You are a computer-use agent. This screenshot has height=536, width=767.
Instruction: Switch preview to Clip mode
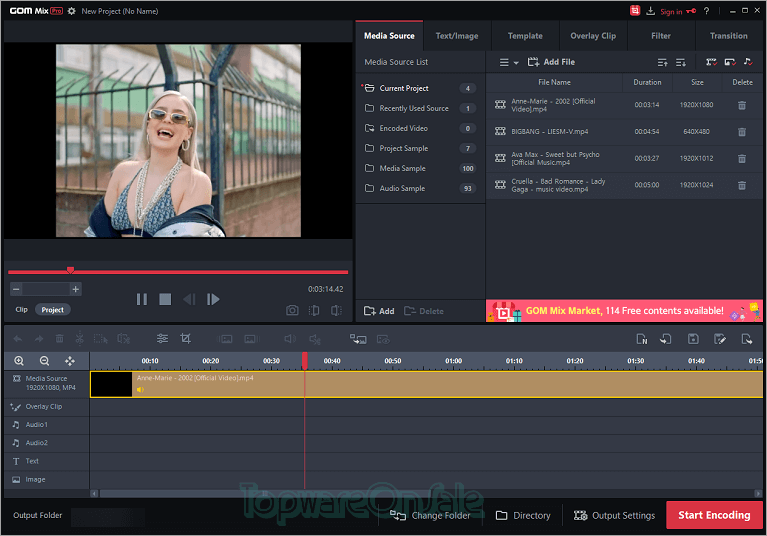21,310
